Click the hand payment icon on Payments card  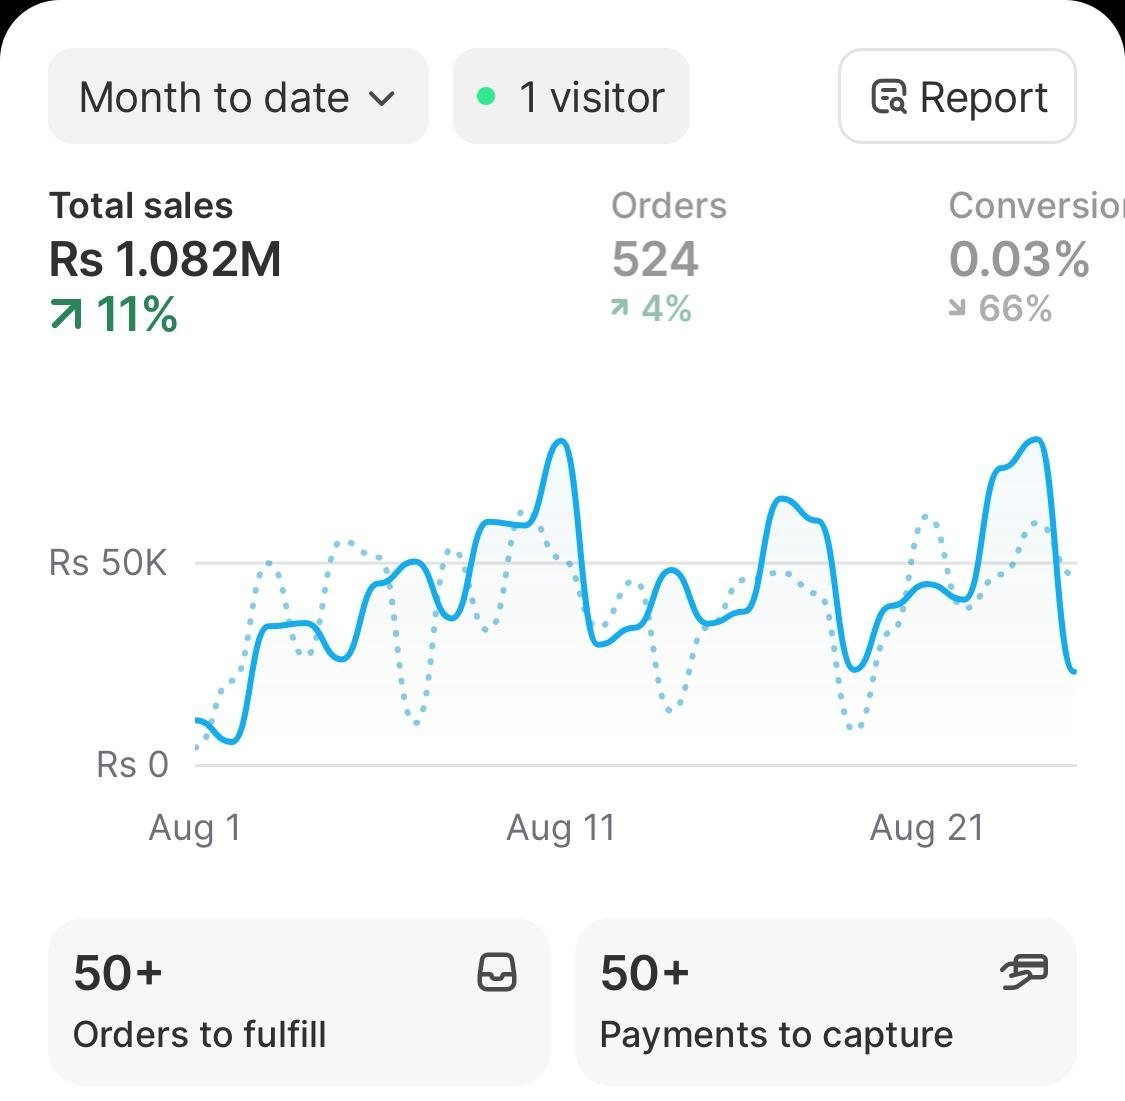1024,973
